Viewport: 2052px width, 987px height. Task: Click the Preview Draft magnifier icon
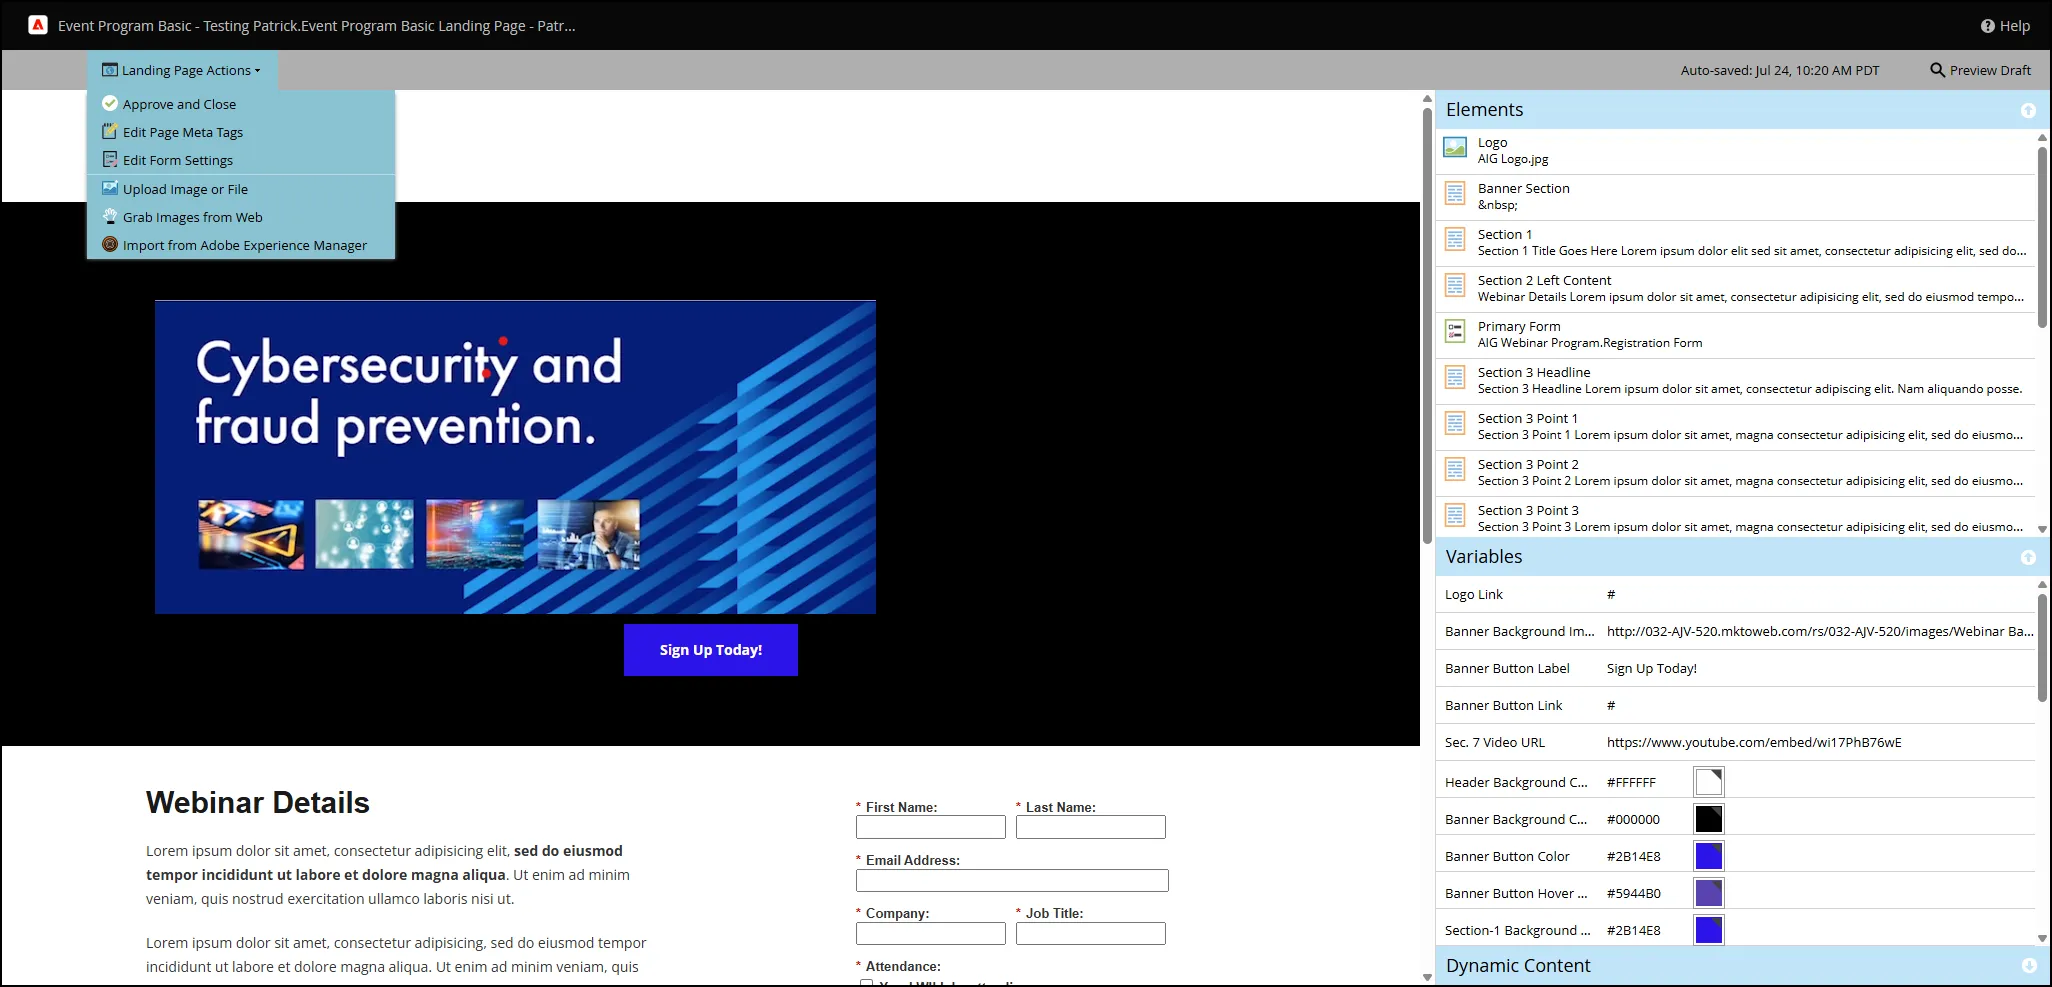click(x=1937, y=70)
